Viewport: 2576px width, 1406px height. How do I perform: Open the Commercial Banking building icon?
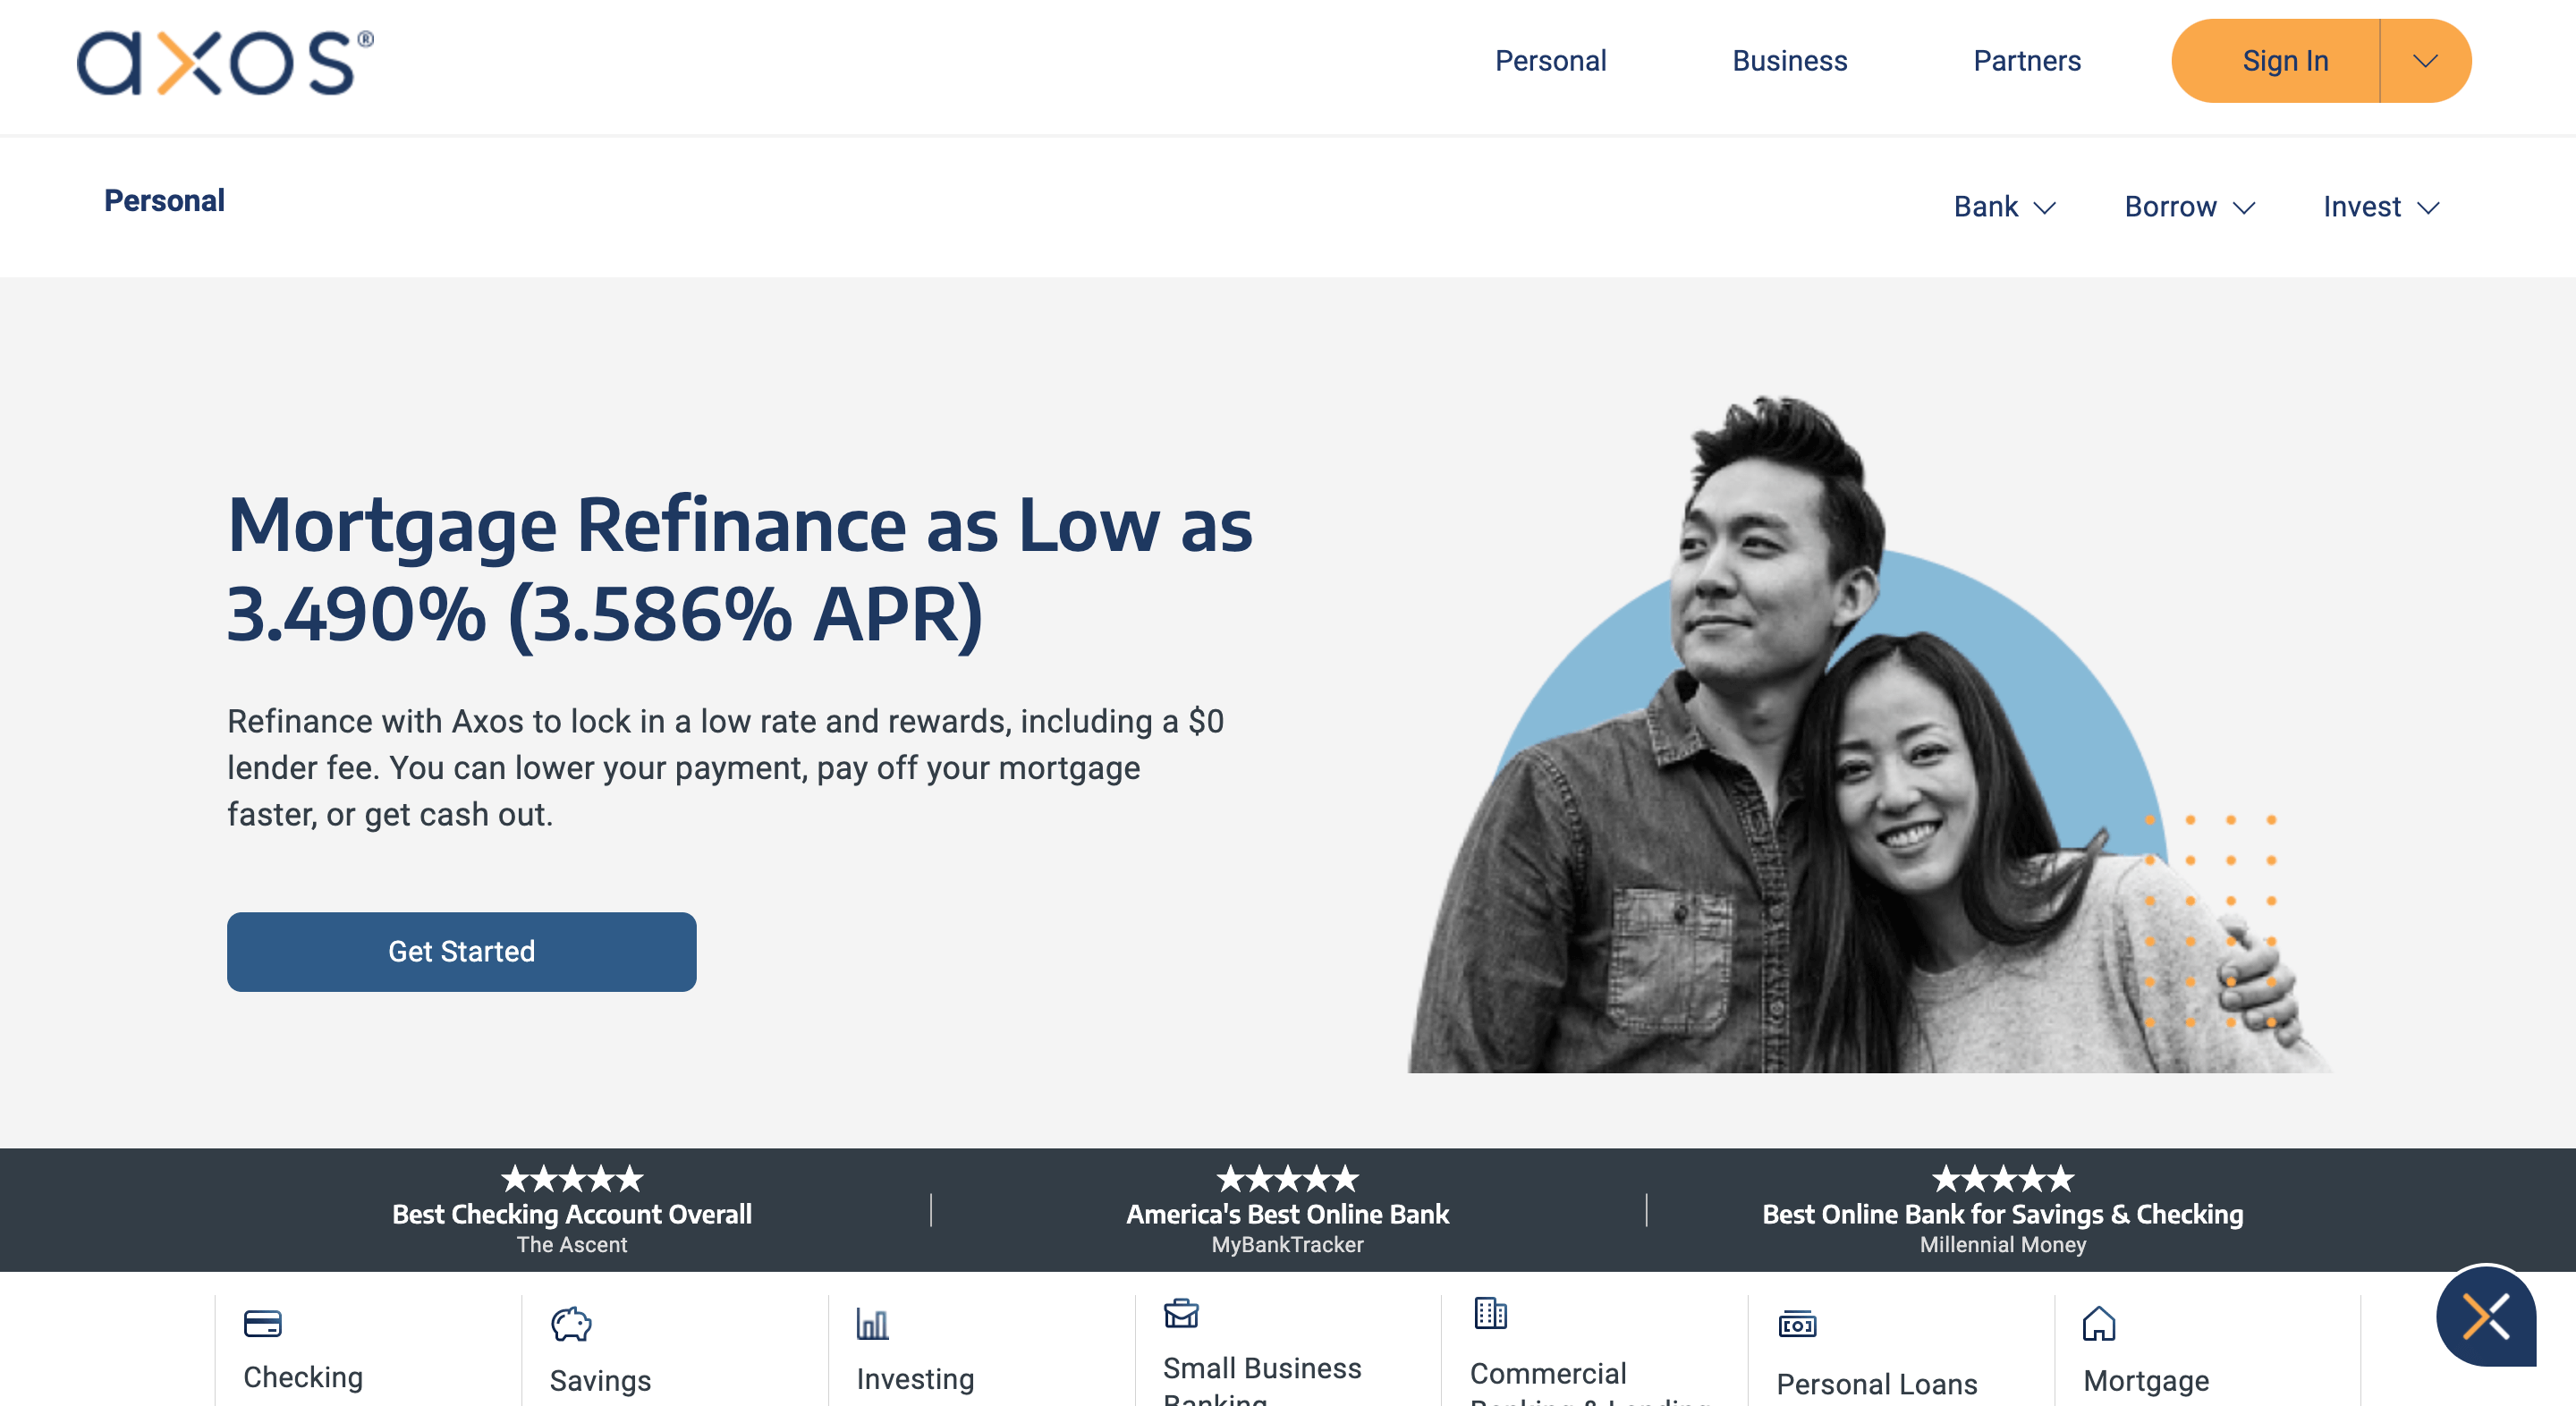[1490, 1313]
